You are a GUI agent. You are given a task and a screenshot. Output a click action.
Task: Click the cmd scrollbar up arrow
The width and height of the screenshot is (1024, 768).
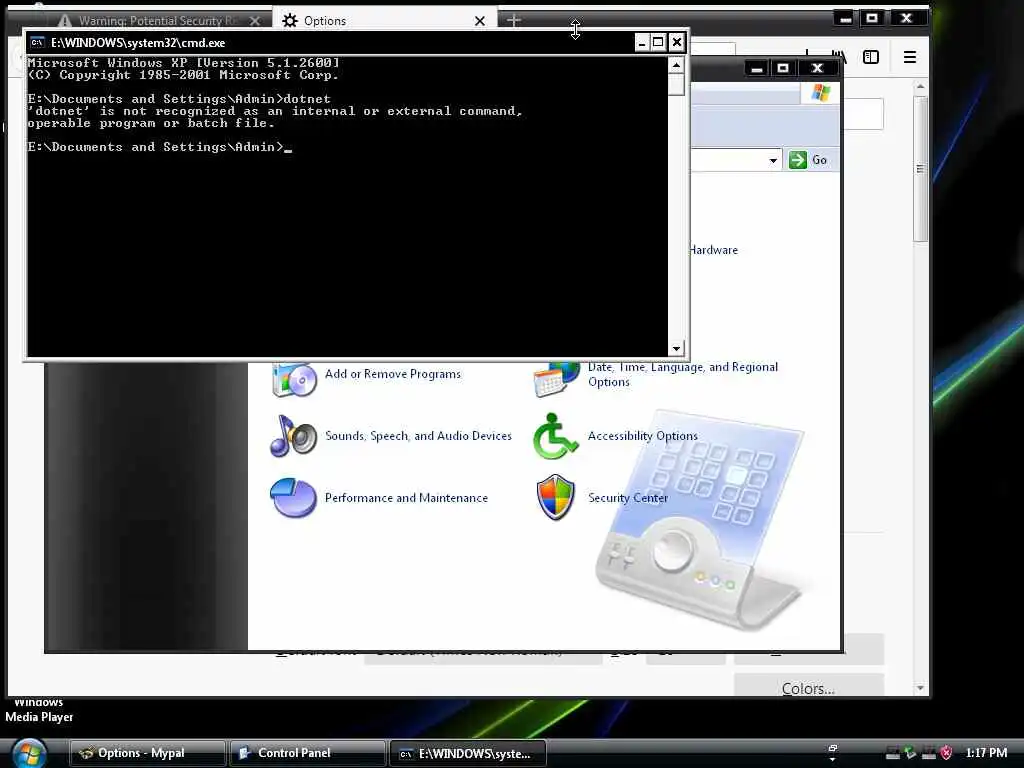coord(676,65)
